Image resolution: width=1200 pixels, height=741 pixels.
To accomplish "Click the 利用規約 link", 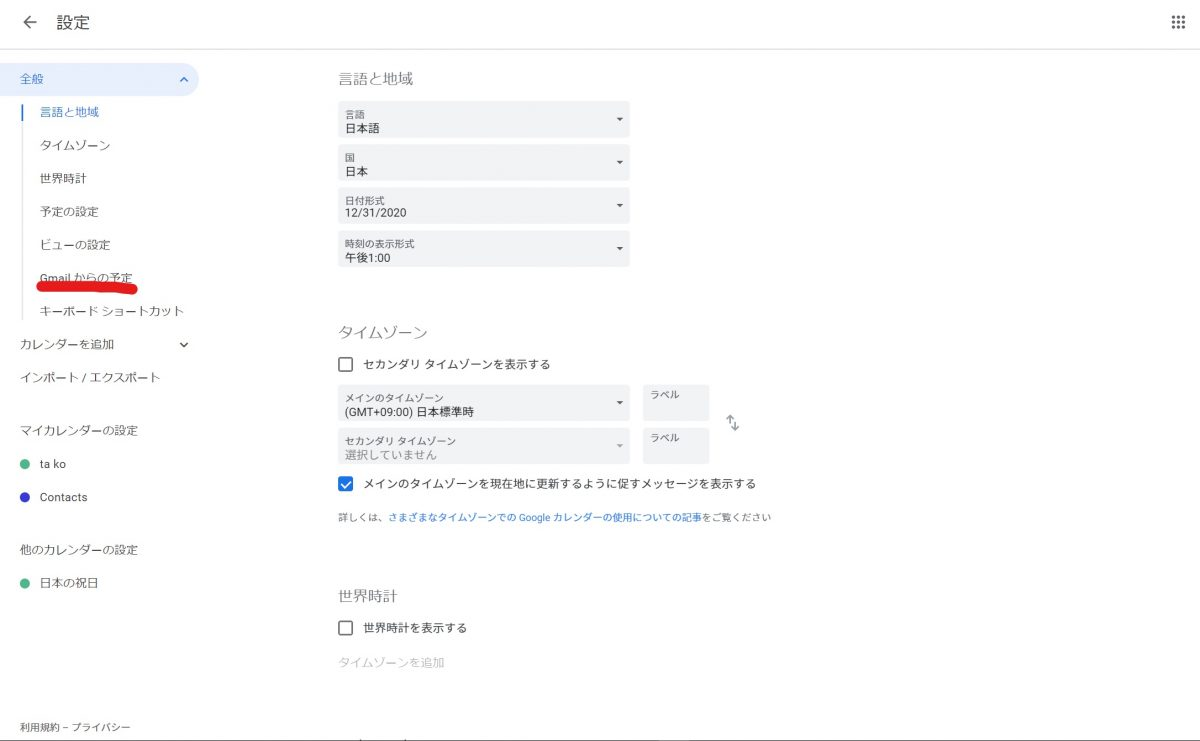I will 41,727.
